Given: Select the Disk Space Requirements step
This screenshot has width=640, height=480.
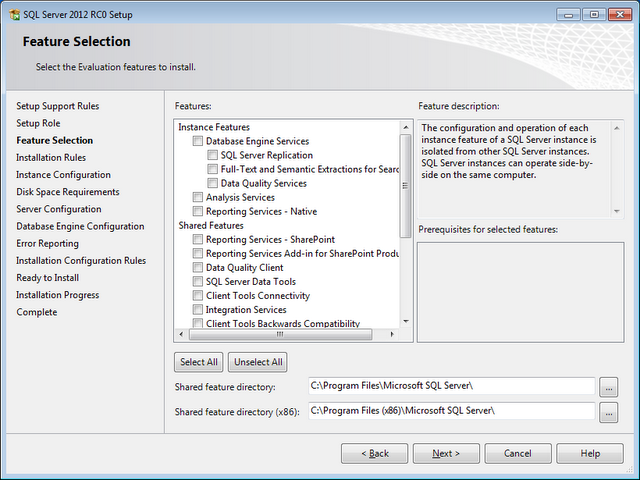Looking at the screenshot, I should tap(68, 192).
